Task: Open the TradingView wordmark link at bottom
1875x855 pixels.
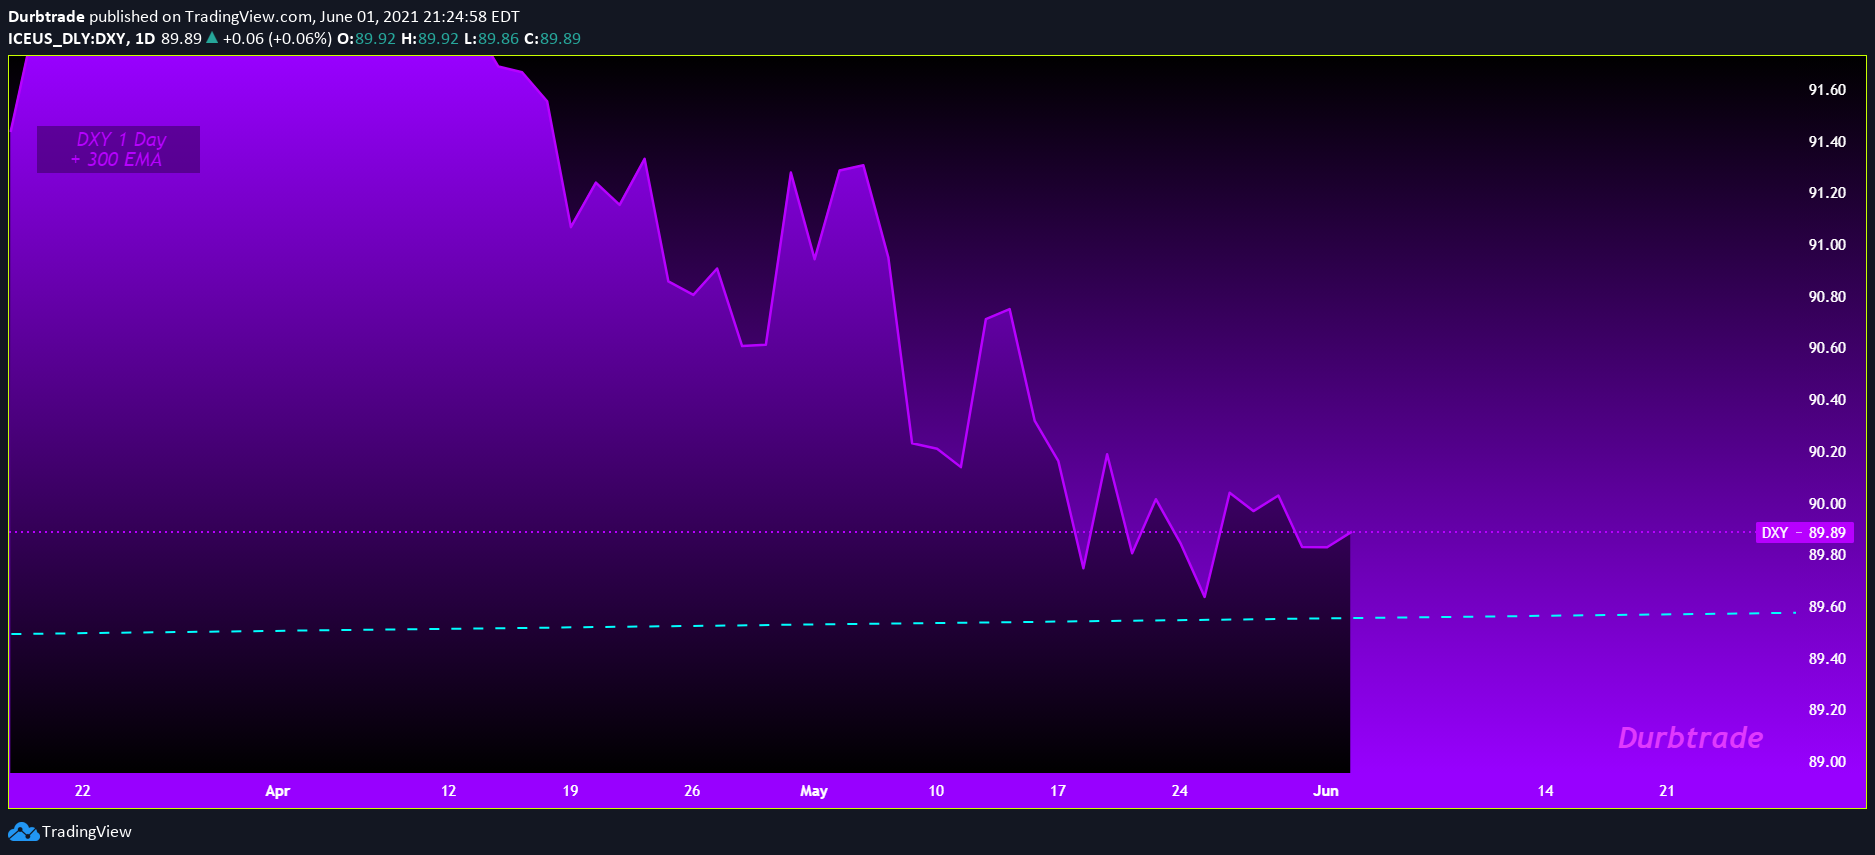Action: click(86, 832)
